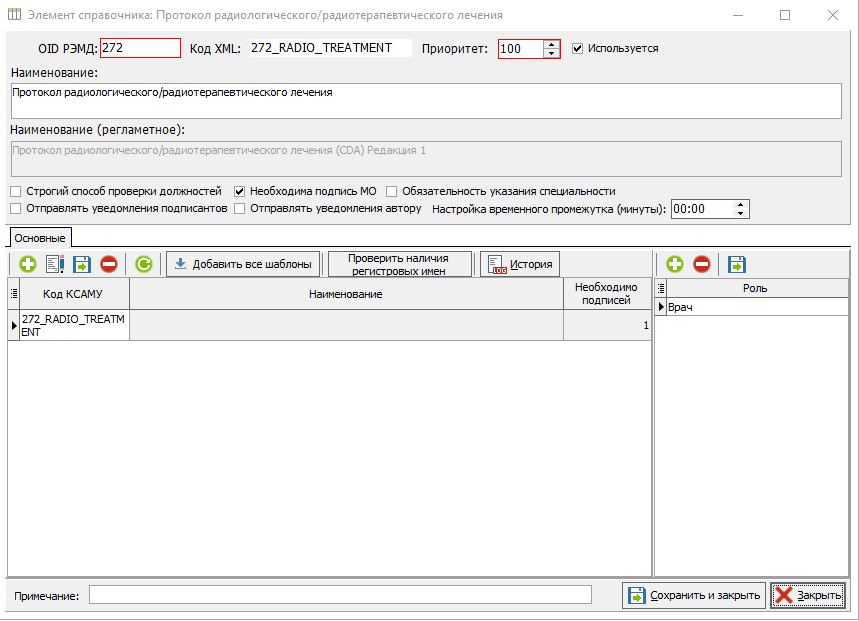Viewport: 859px width, 621px height.
Task: Click the Код КСАМУ column header
Action: pyautogui.click(x=73, y=294)
